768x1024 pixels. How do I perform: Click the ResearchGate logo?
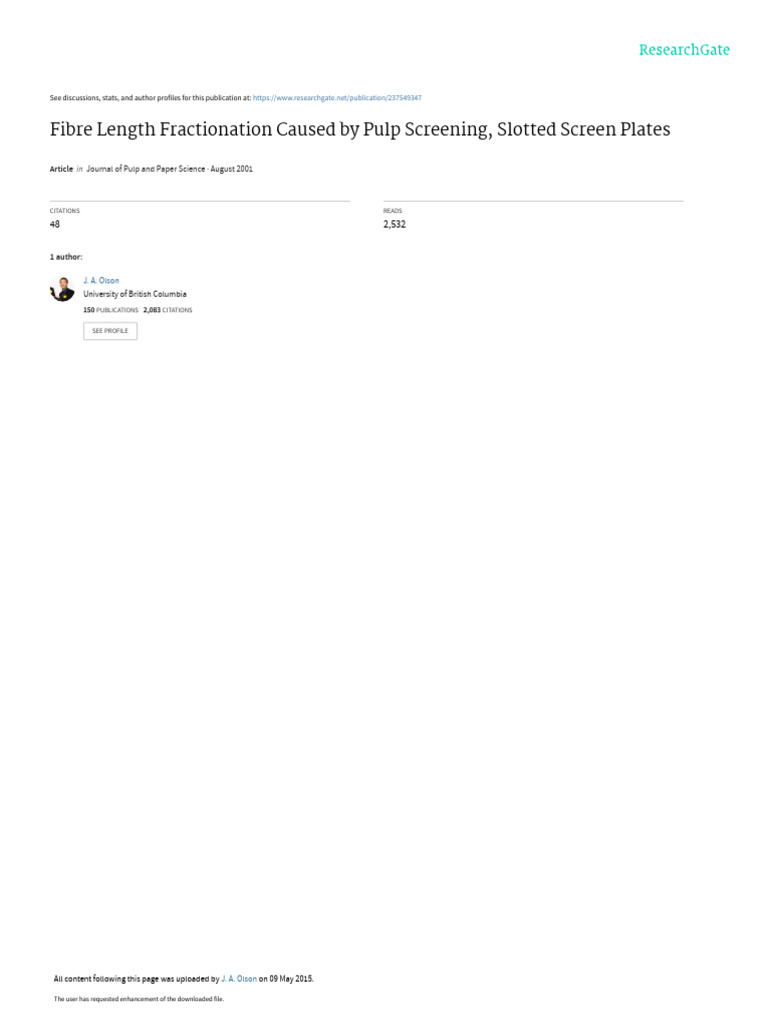pyautogui.click(x=684, y=50)
